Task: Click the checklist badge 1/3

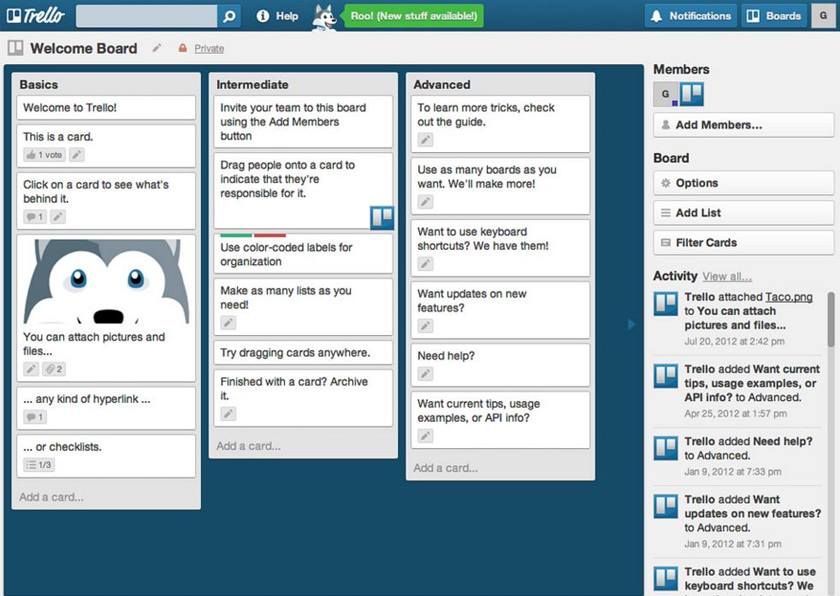Action: [x=39, y=465]
